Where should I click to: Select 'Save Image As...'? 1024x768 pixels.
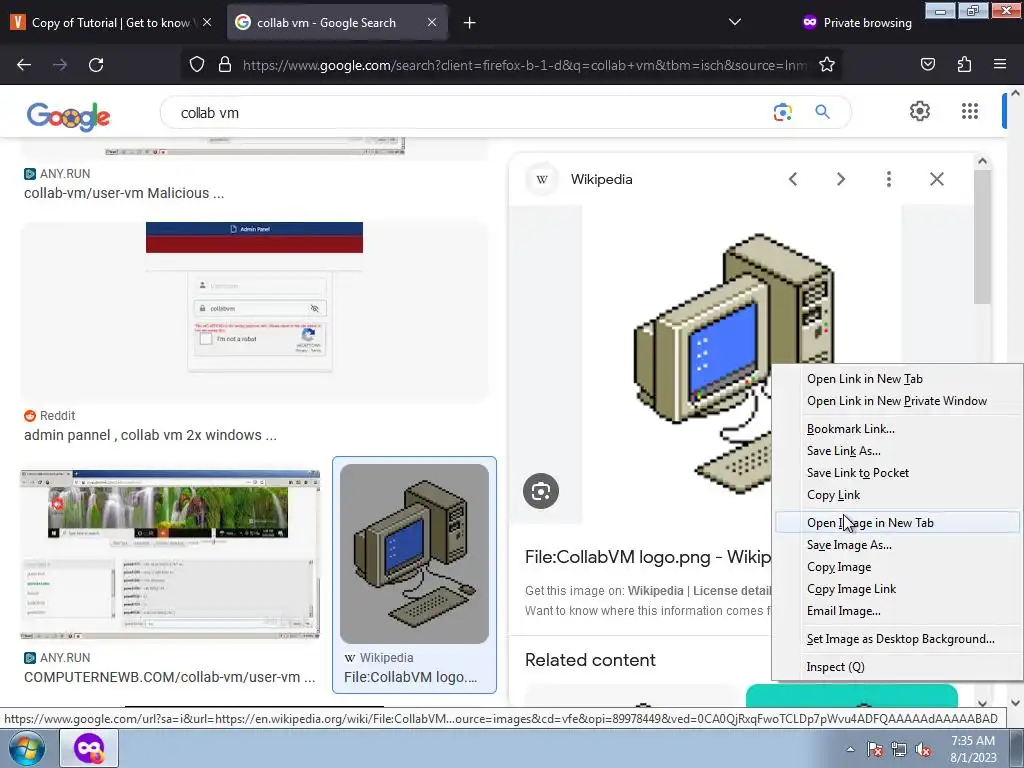(849, 545)
